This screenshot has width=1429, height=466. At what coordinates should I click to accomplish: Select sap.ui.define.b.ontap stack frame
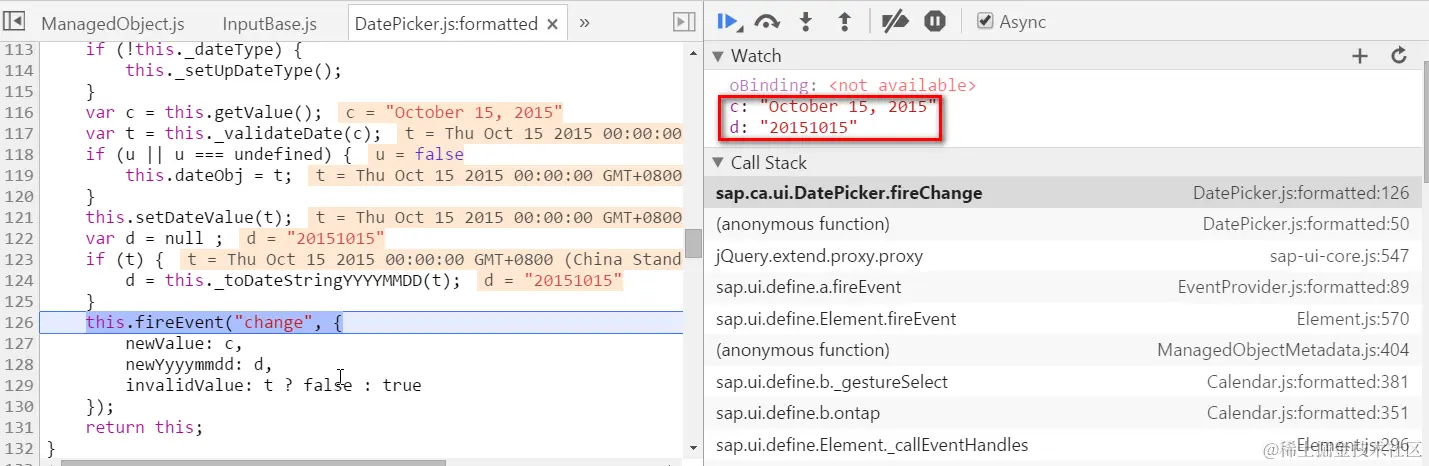point(1063,413)
